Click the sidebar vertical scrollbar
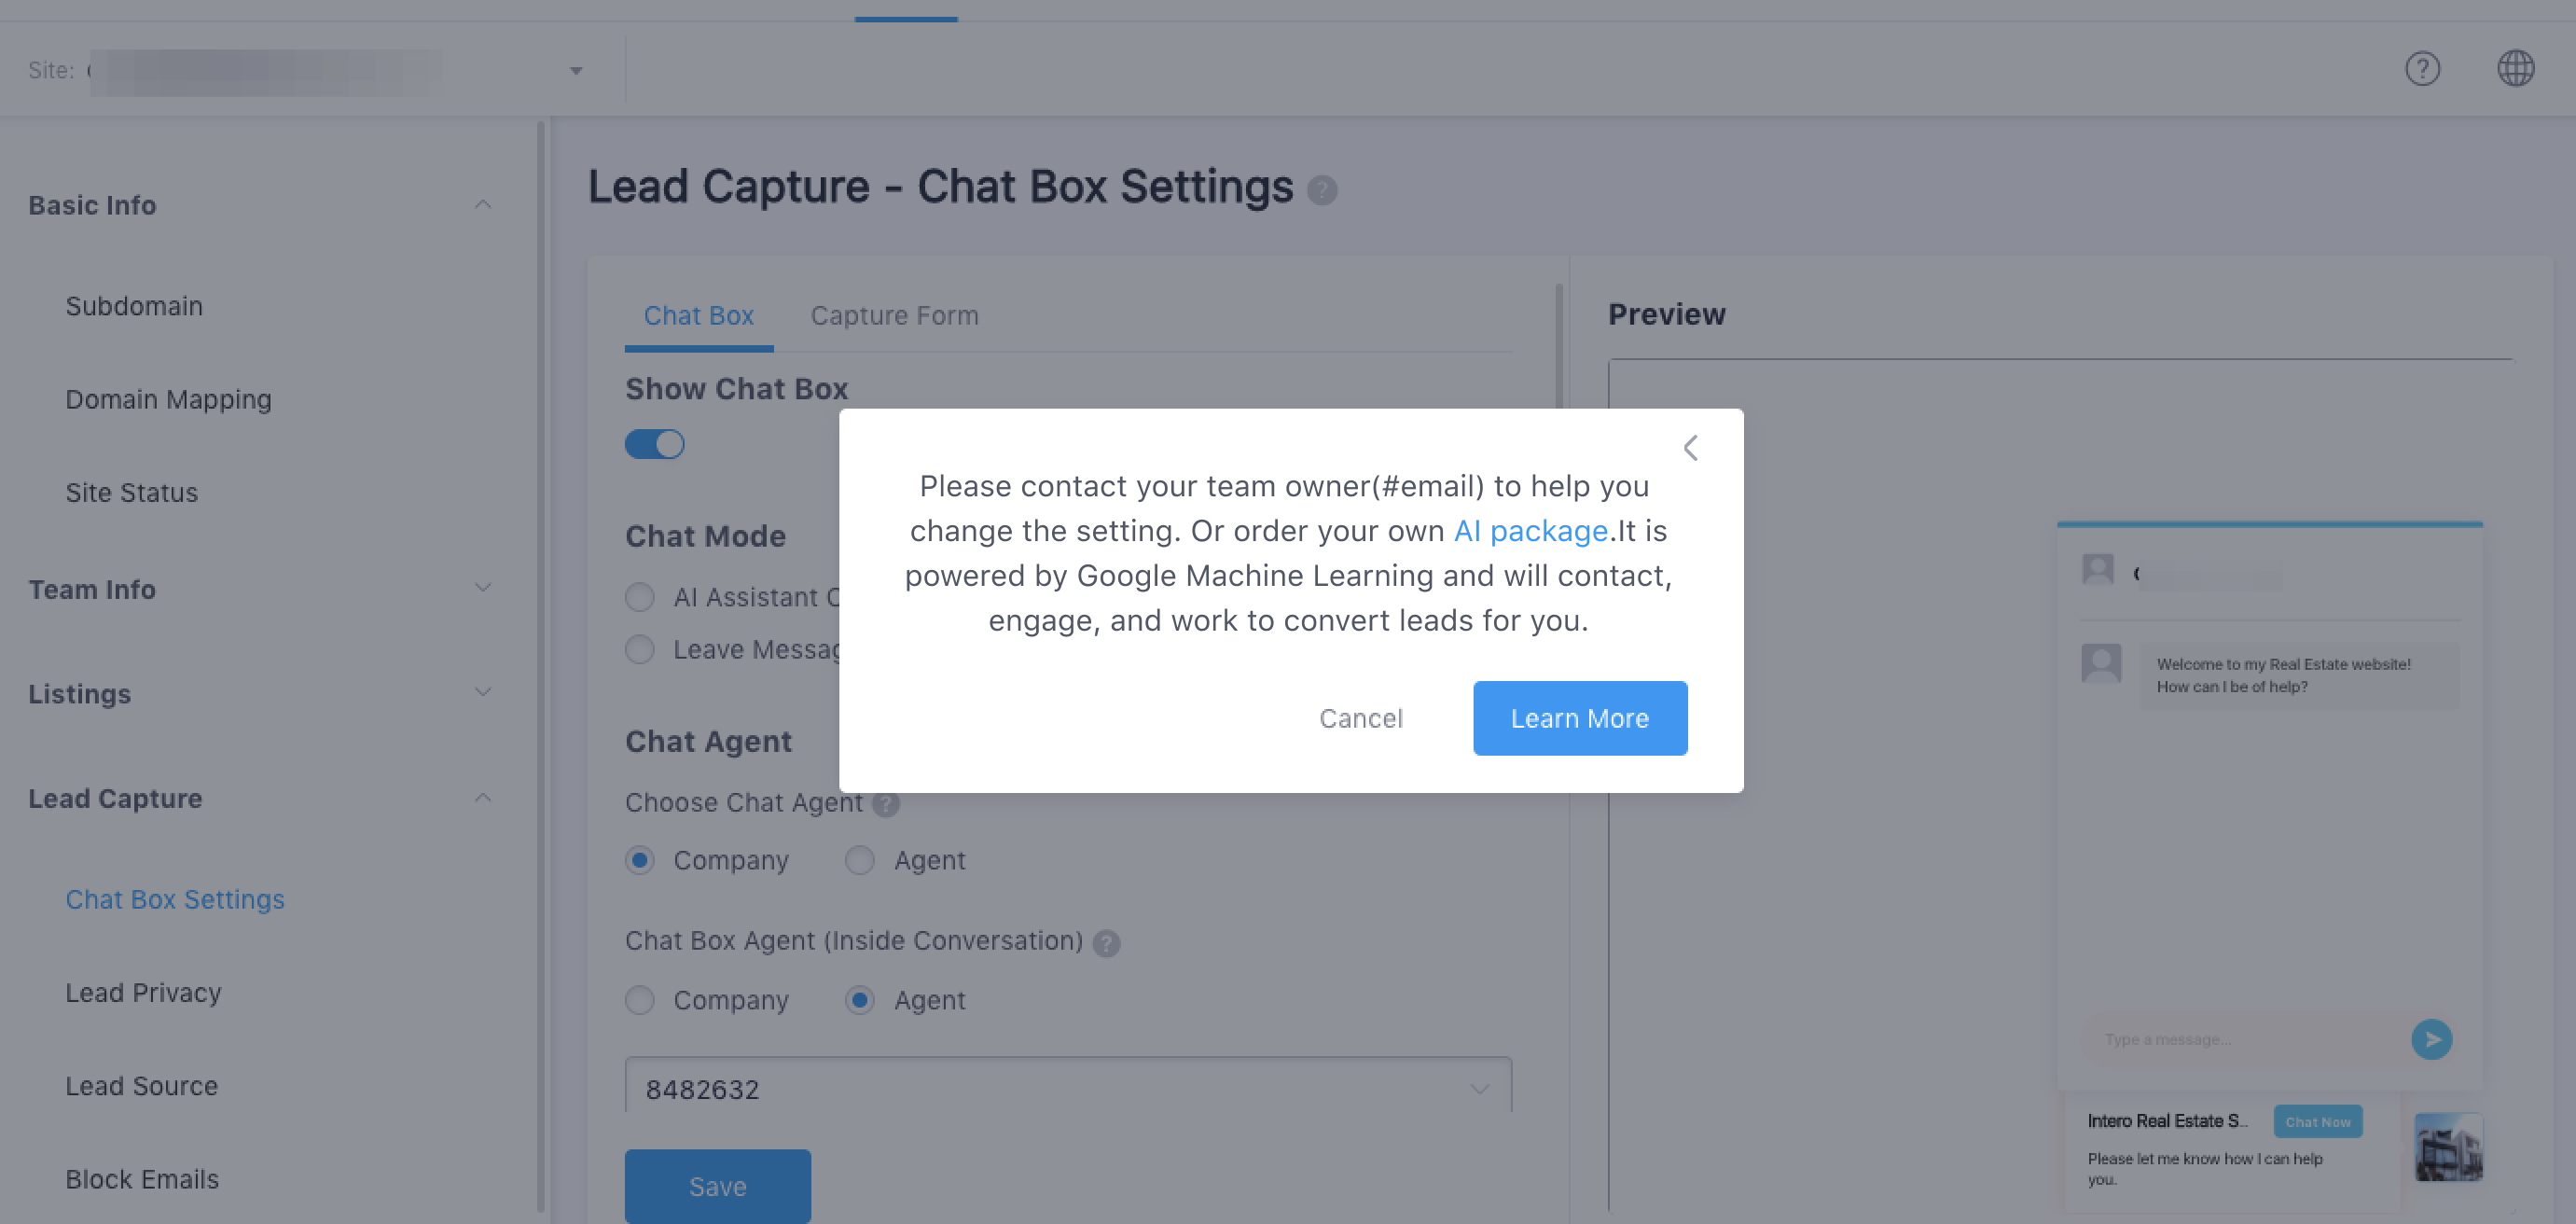Image resolution: width=2576 pixels, height=1224 pixels. 541,668
